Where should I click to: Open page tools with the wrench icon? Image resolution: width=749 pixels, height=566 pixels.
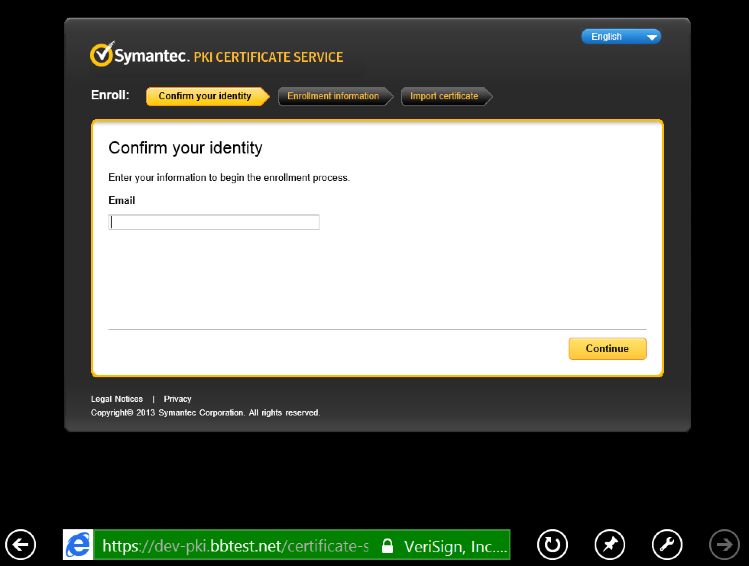667,545
